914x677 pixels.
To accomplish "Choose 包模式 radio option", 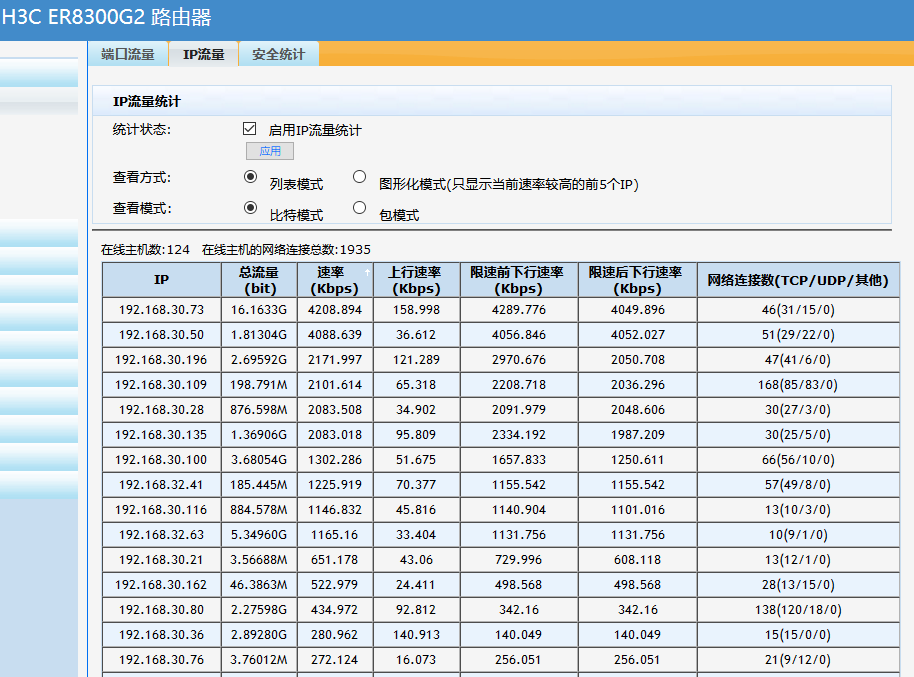I will [360, 208].
